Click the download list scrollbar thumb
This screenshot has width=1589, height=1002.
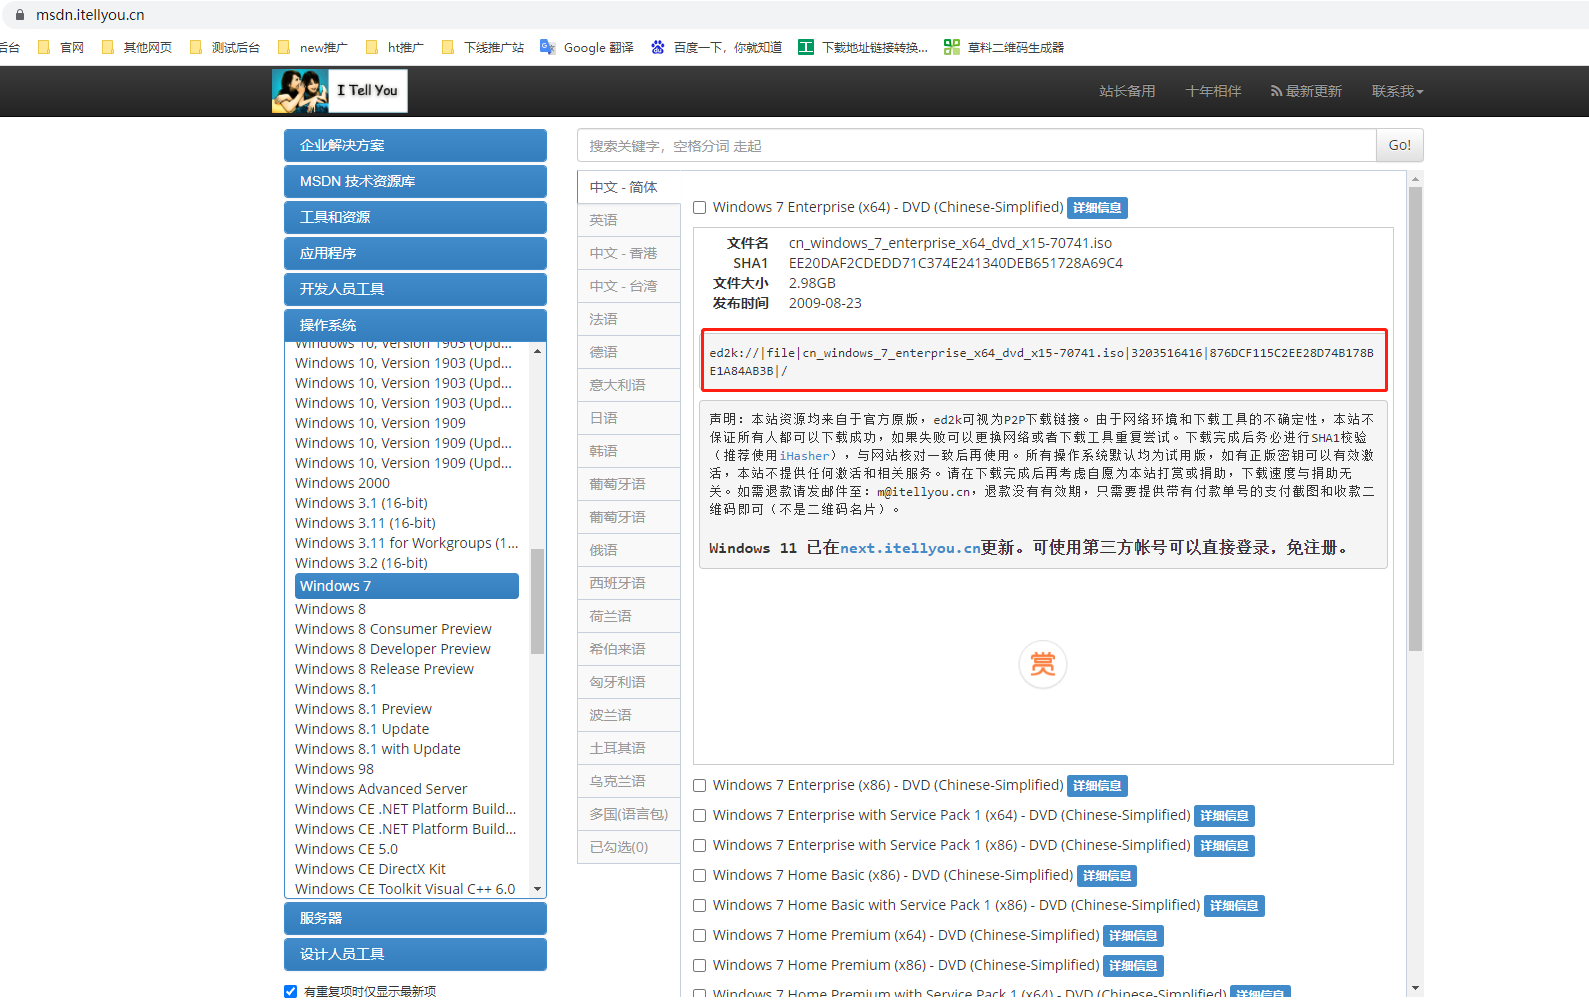point(1415,419)
